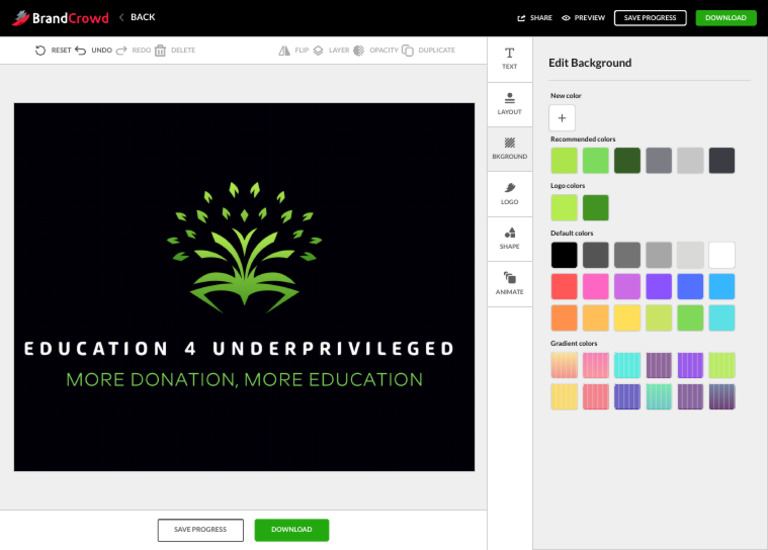Screen dimensions: 768x550
Task: Select the EDUCATION 4 UNDERPRIVILEGED text on canvas
Action: (x=239, y=349)
